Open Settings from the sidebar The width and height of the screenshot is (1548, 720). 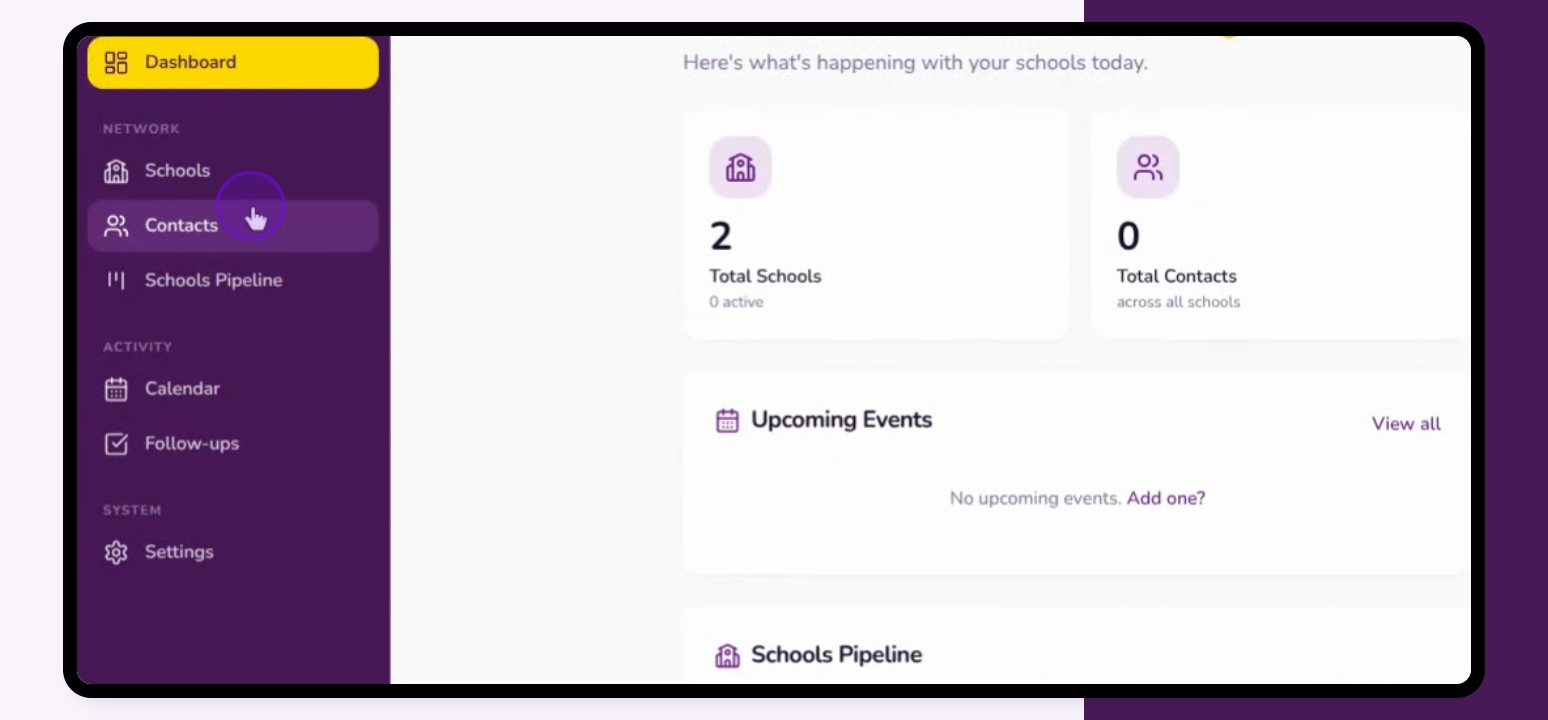coord(179,552)
